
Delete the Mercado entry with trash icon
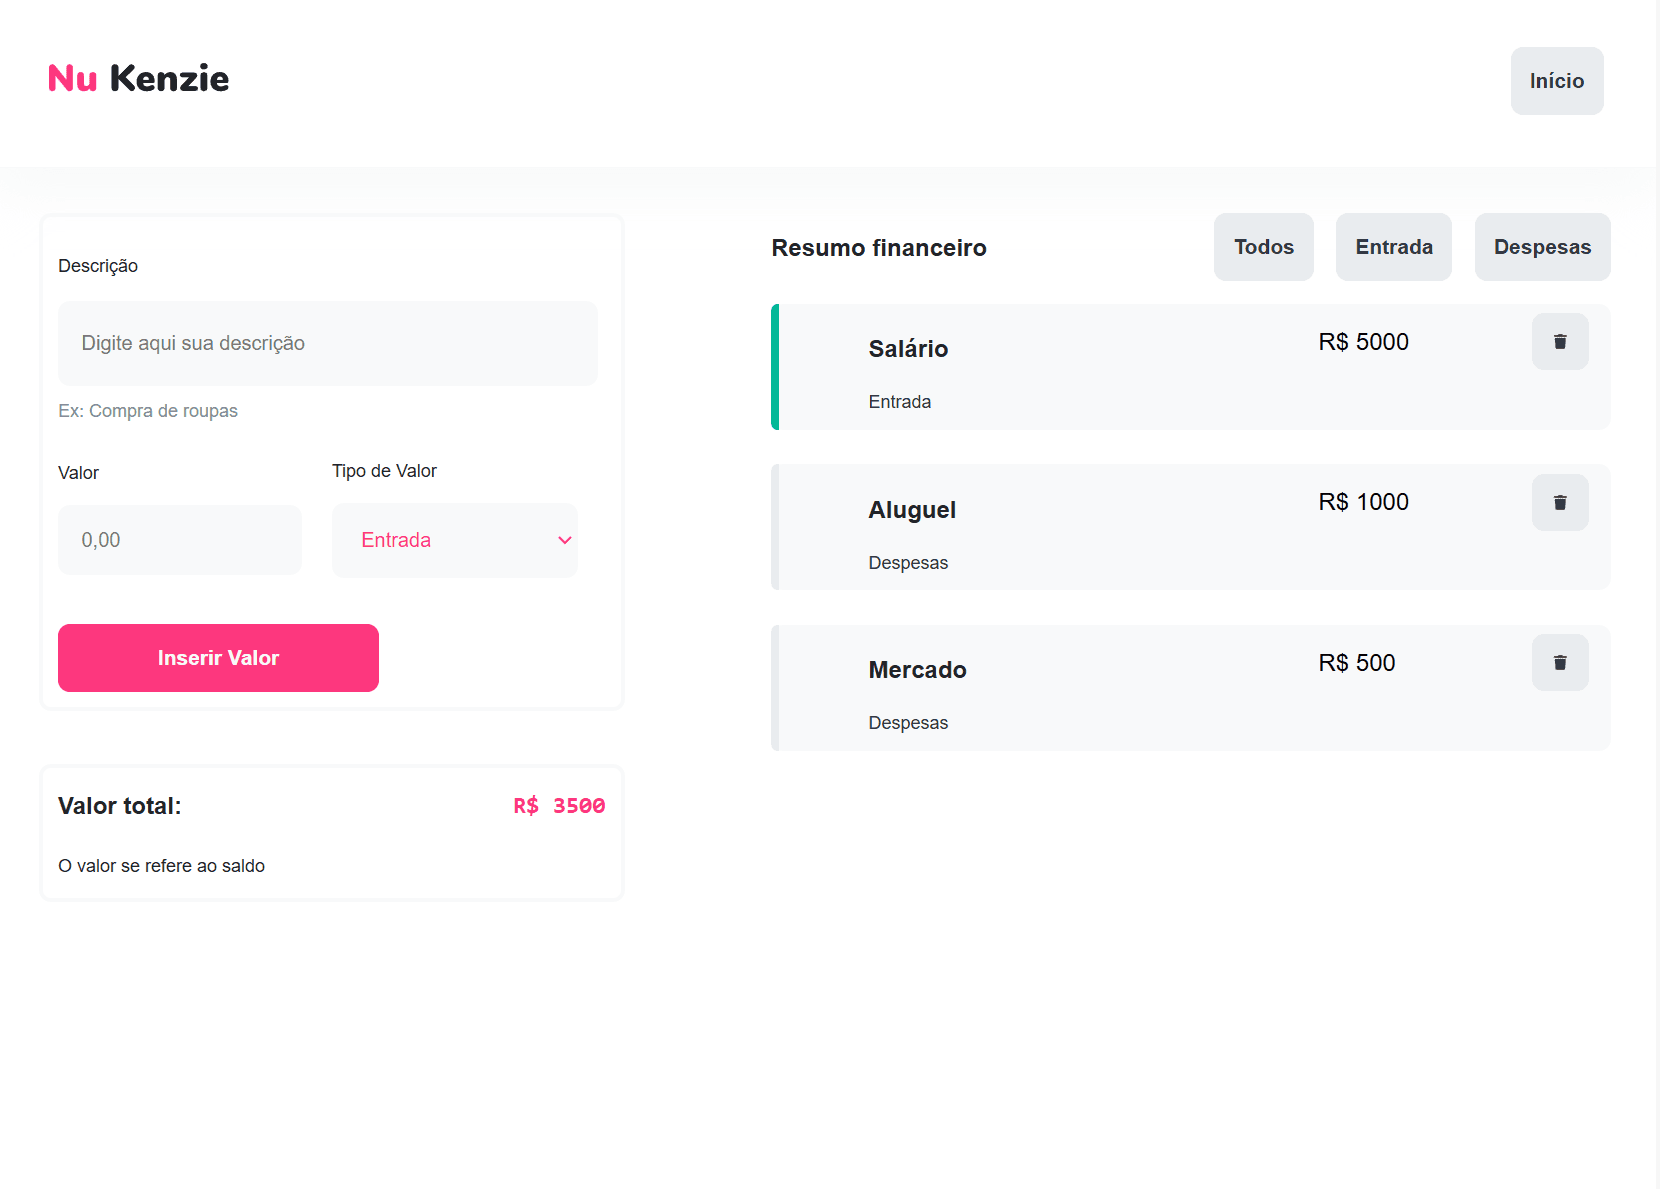tap(1560, 662)
